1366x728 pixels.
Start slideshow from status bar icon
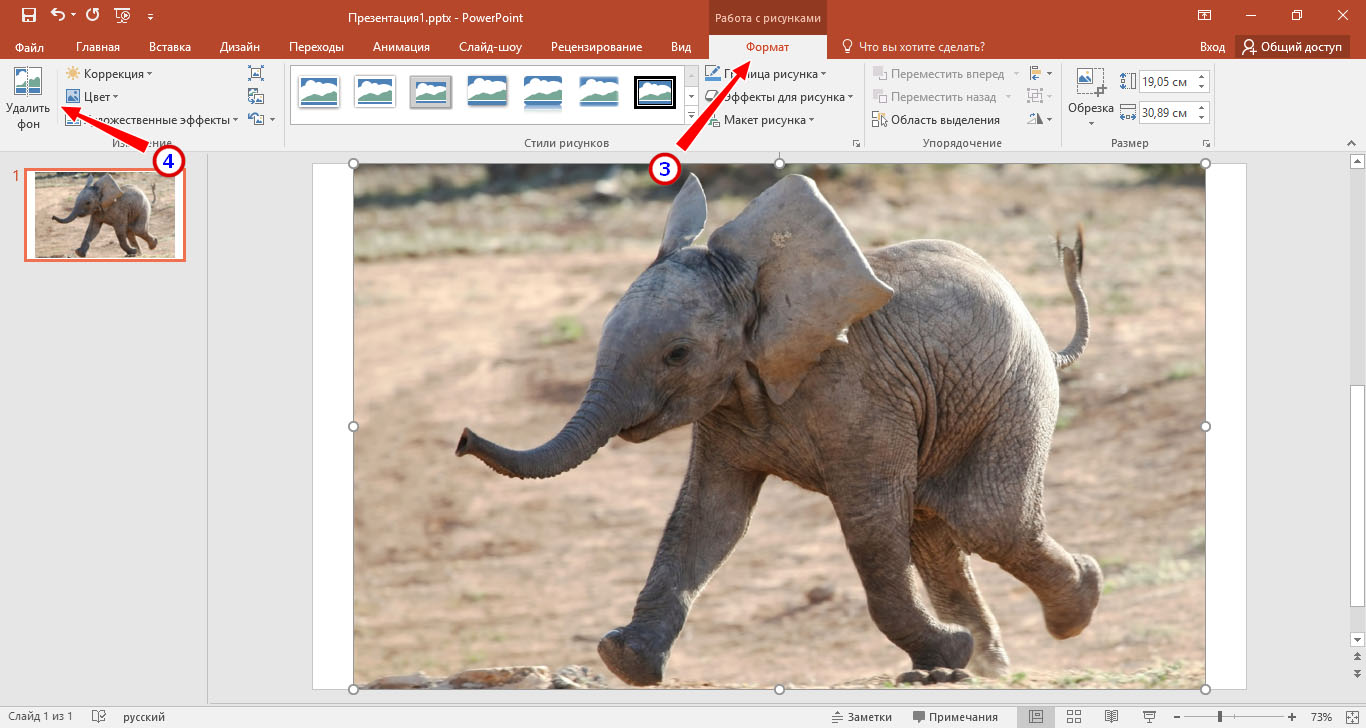point(1148,717)
